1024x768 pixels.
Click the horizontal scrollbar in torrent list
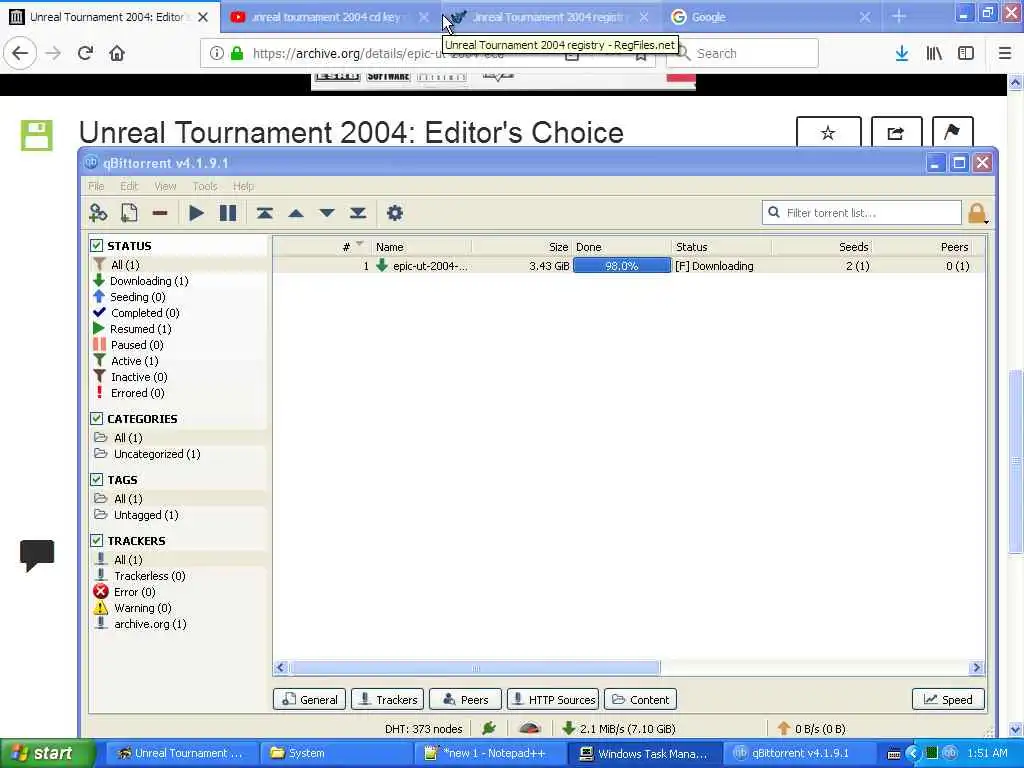pyautogui.click(x=476, y=667)
